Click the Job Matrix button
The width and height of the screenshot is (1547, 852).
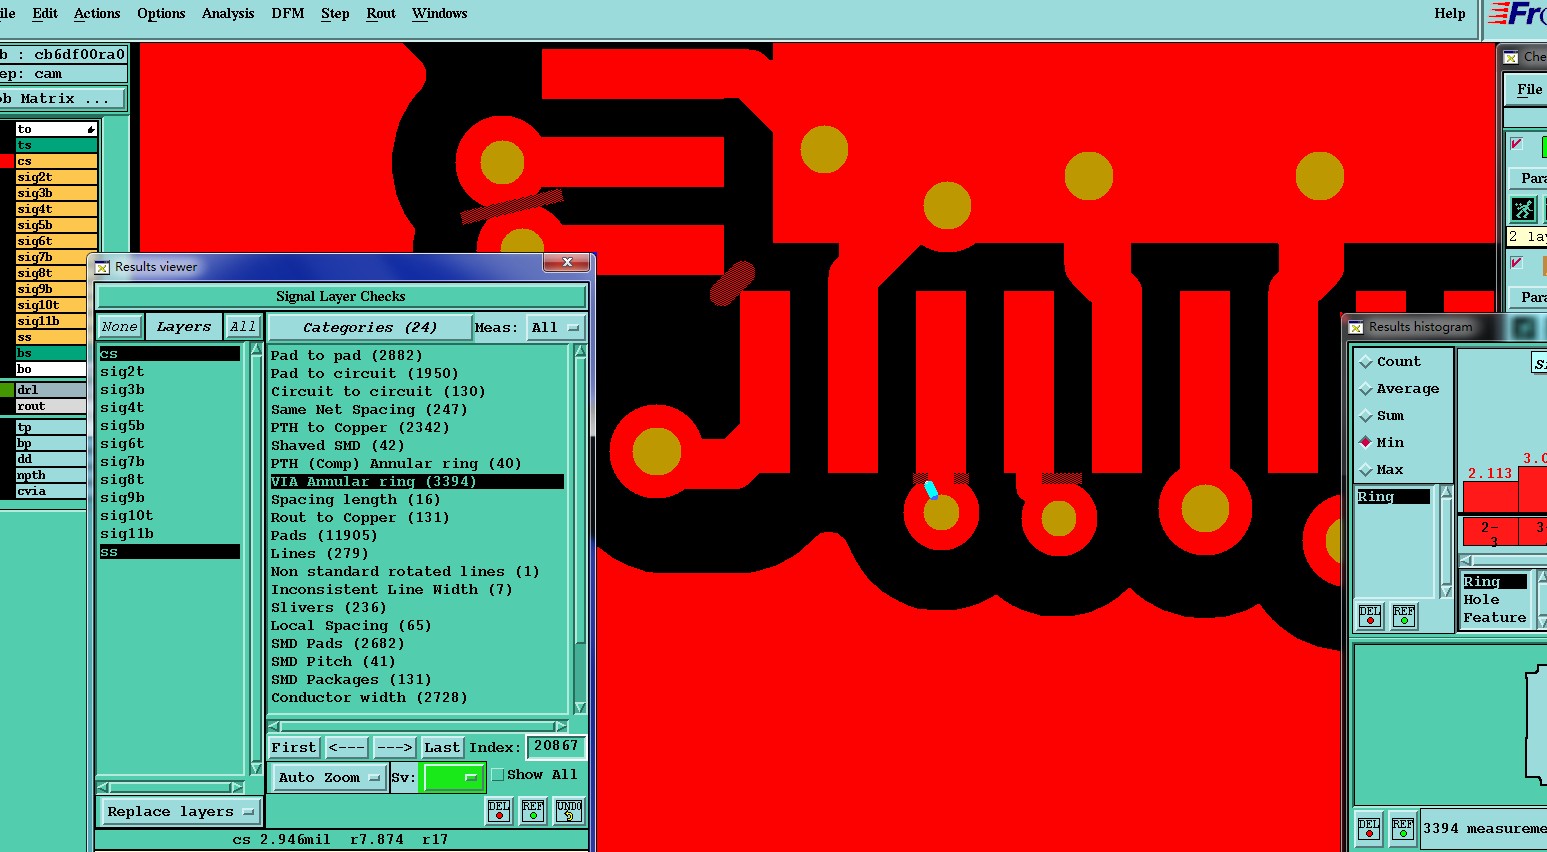62,98
